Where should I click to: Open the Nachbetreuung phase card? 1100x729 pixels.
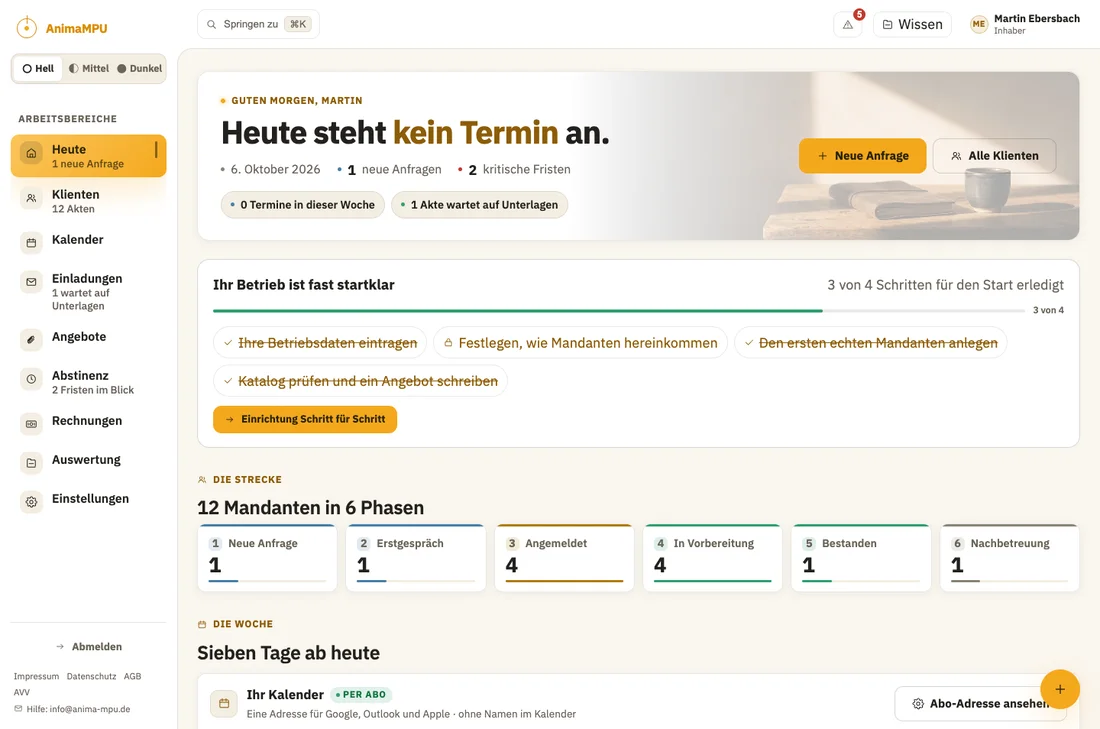point(1010,558)
